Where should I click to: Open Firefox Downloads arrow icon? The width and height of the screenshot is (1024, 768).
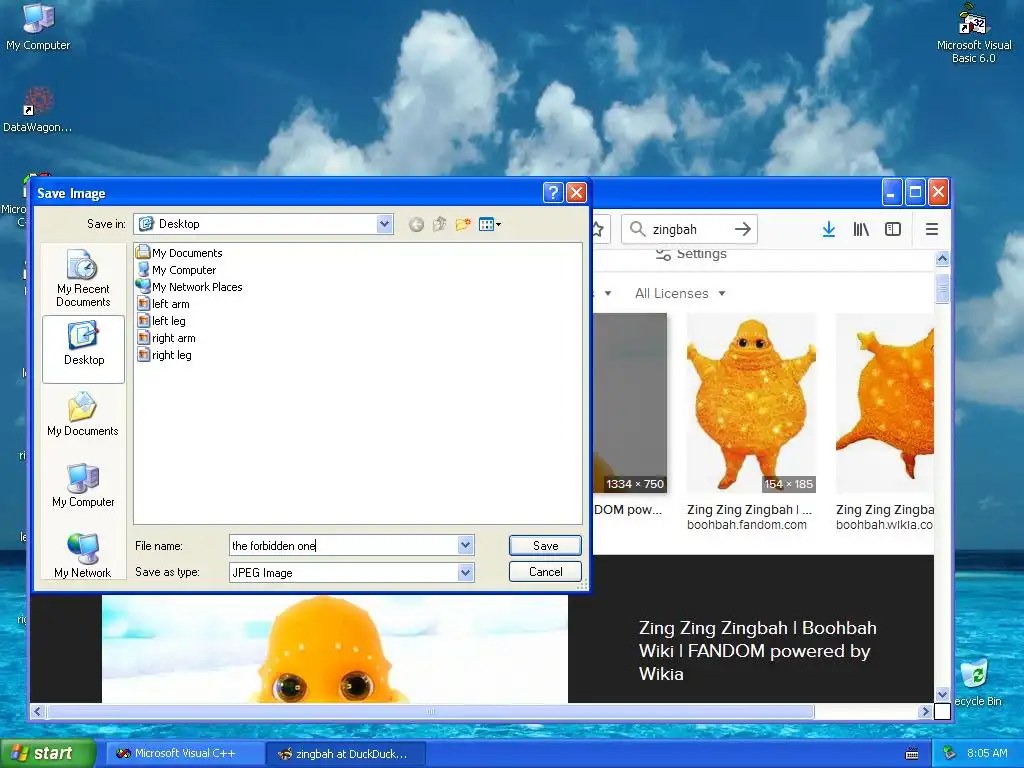(x=829, y=229)
